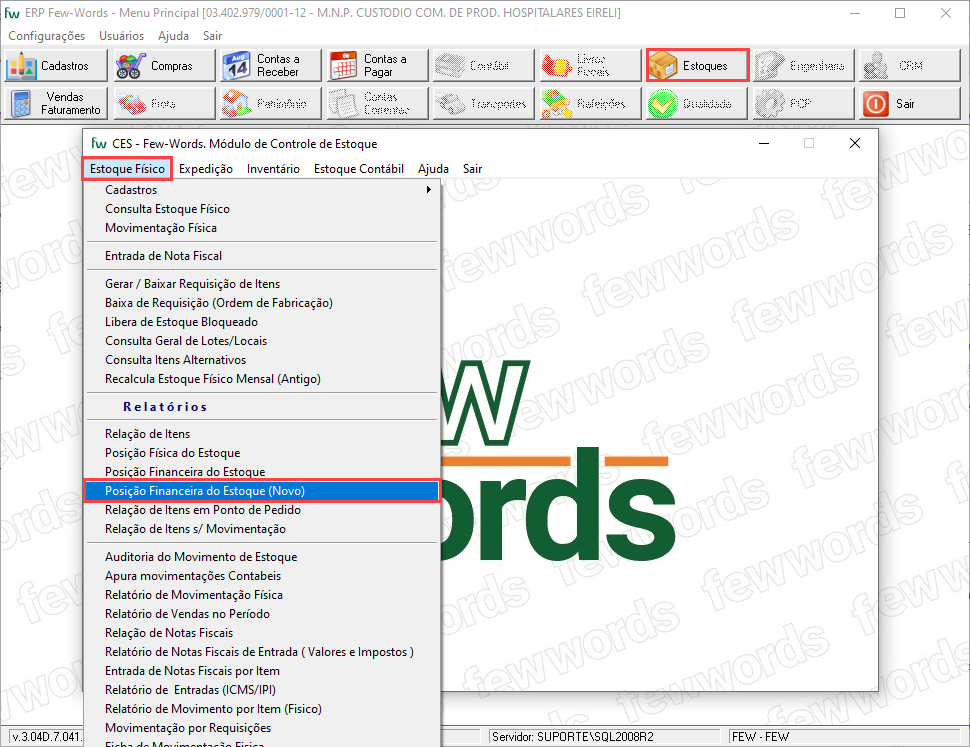Click the Refeições module button
This screenshot has width=970, height=747.
[x=590, y=103]
